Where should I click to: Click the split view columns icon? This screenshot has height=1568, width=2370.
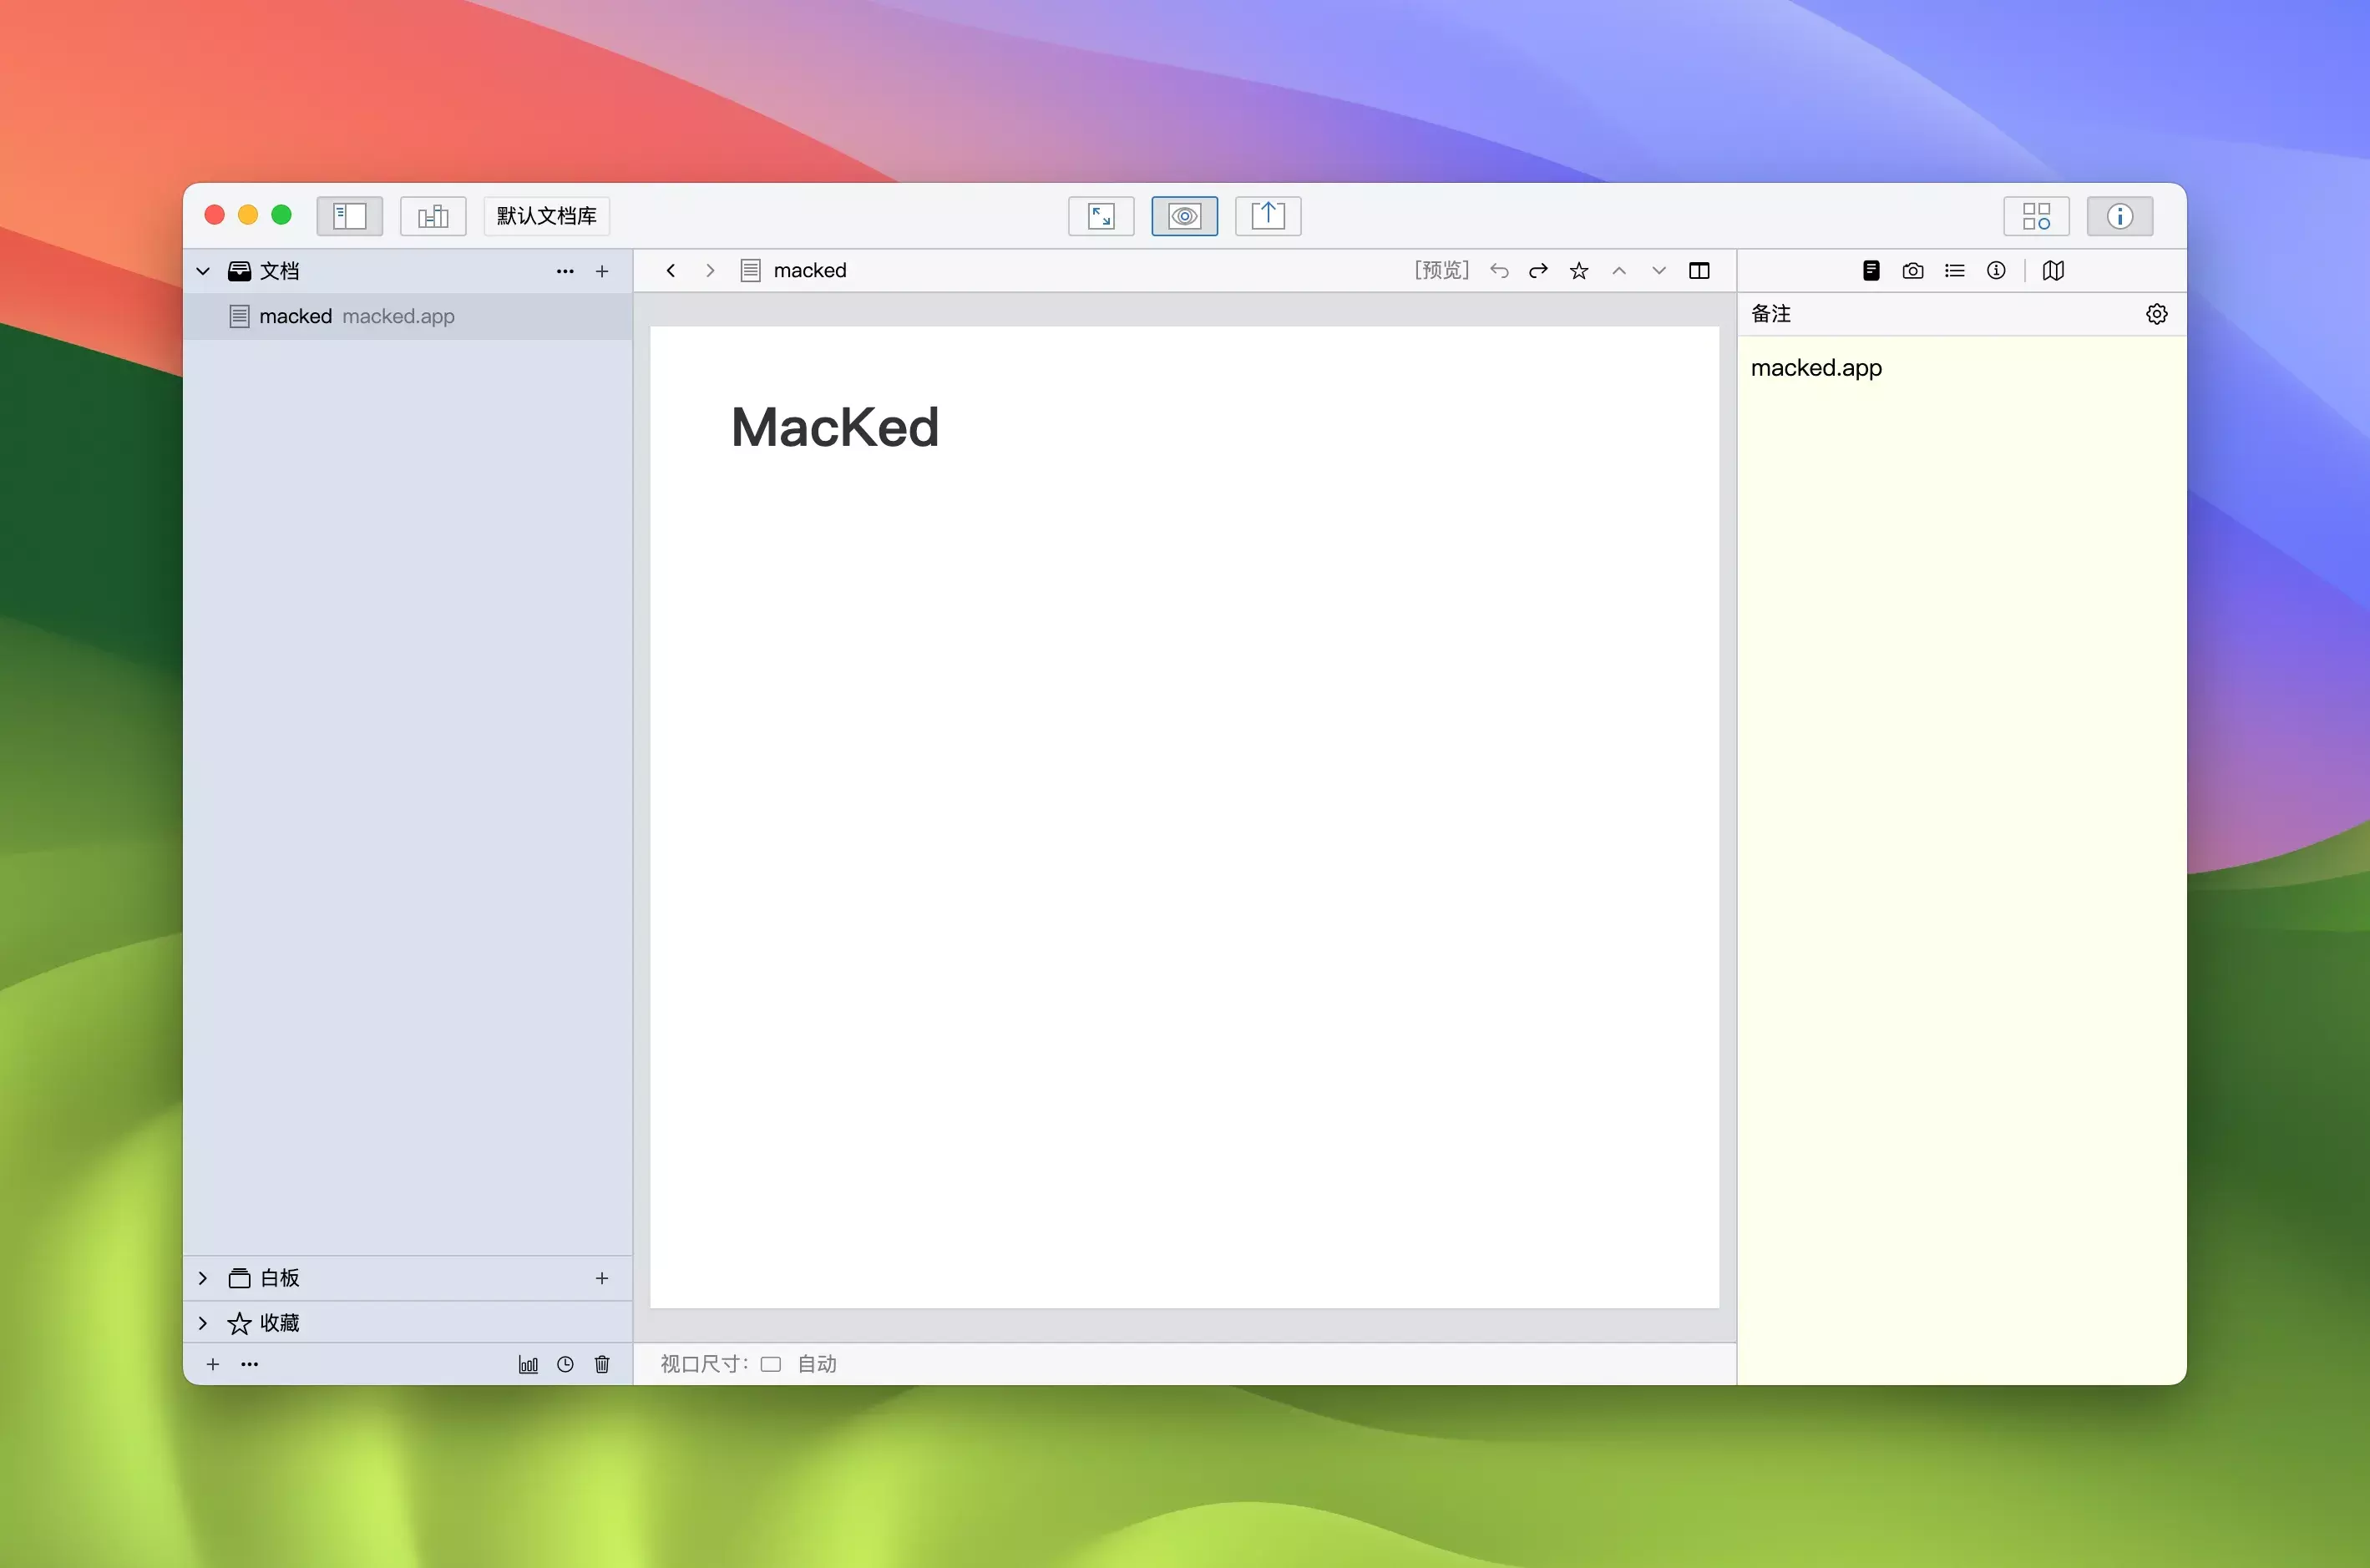click(x=1698, y=271)
